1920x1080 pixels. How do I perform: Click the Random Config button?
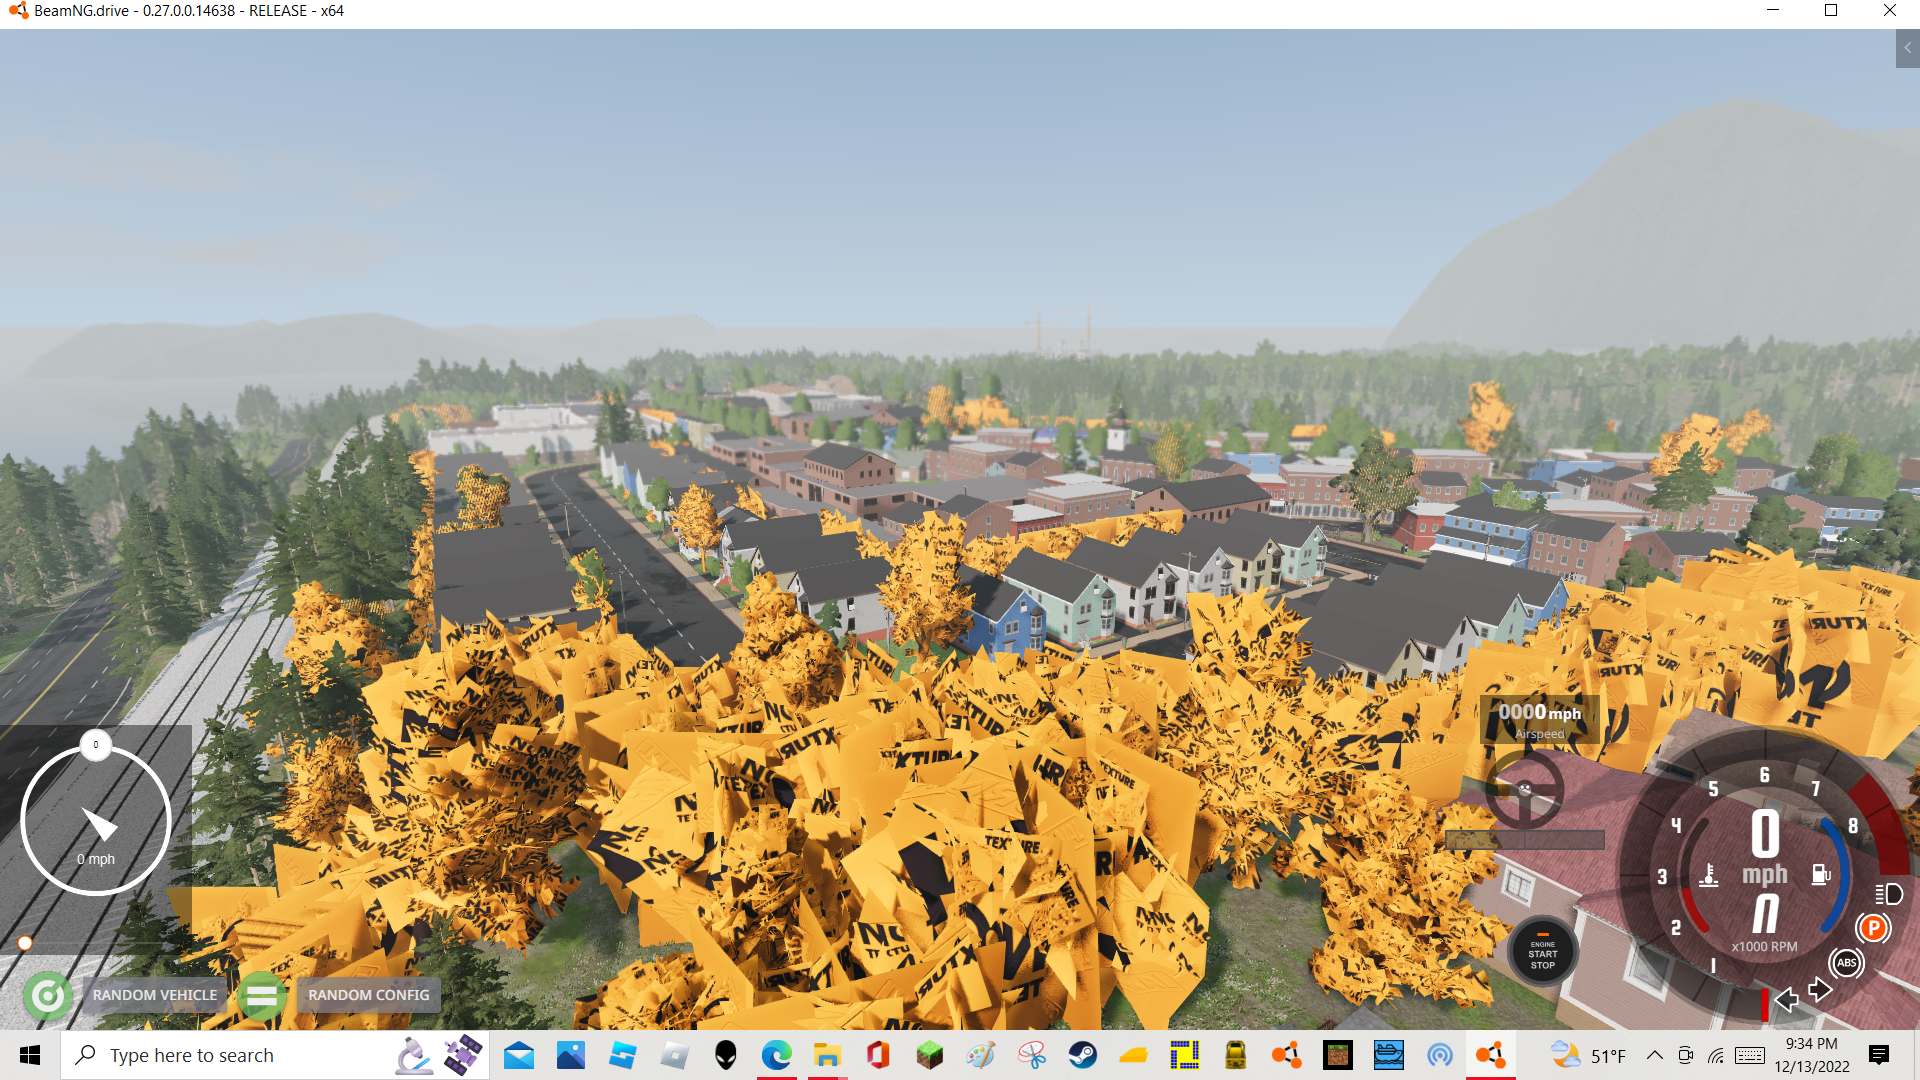tap(368, 995)
